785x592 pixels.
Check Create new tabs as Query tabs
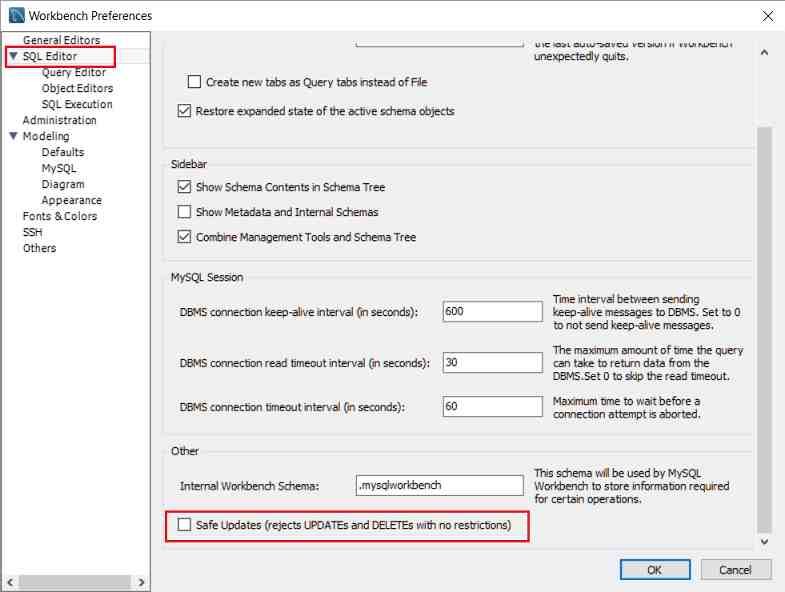[x=195, y=82]
